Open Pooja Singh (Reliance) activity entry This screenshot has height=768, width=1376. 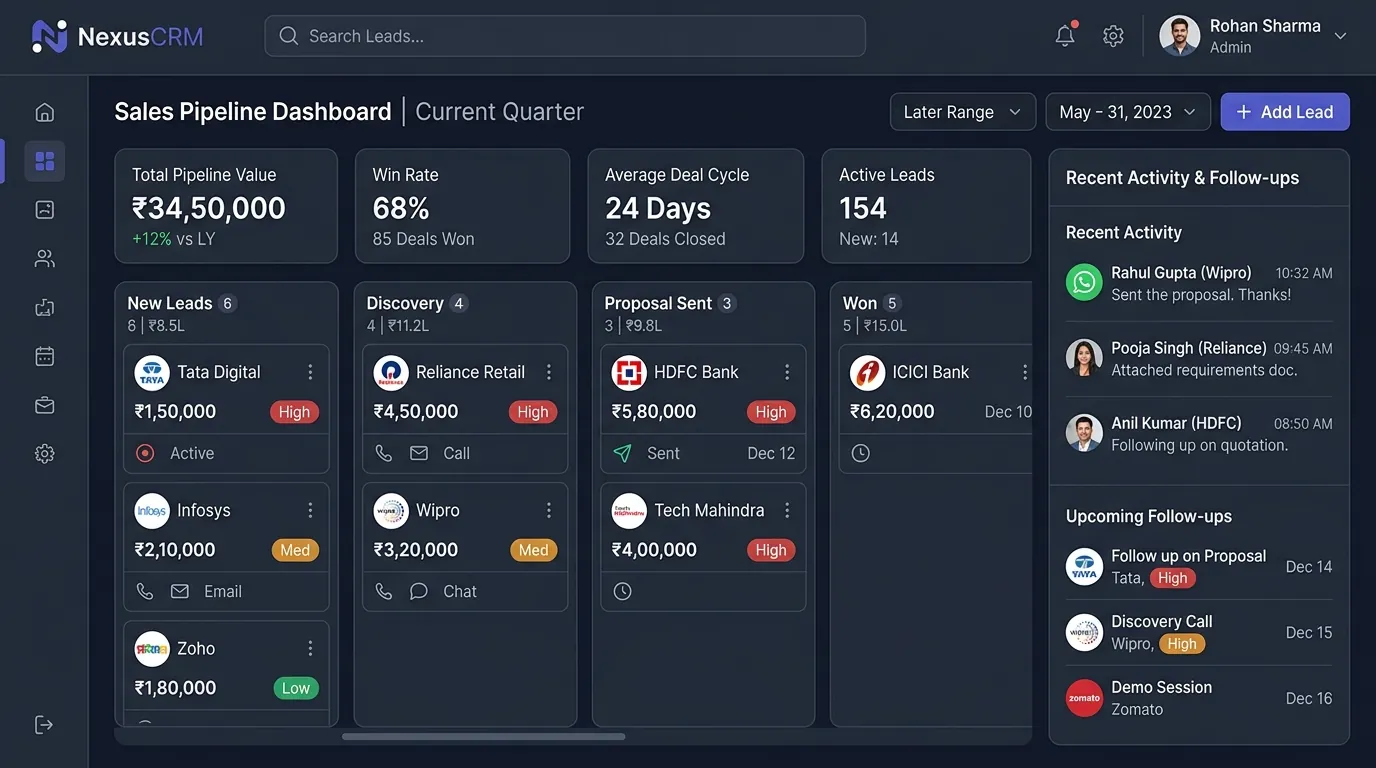point(1199,359)
